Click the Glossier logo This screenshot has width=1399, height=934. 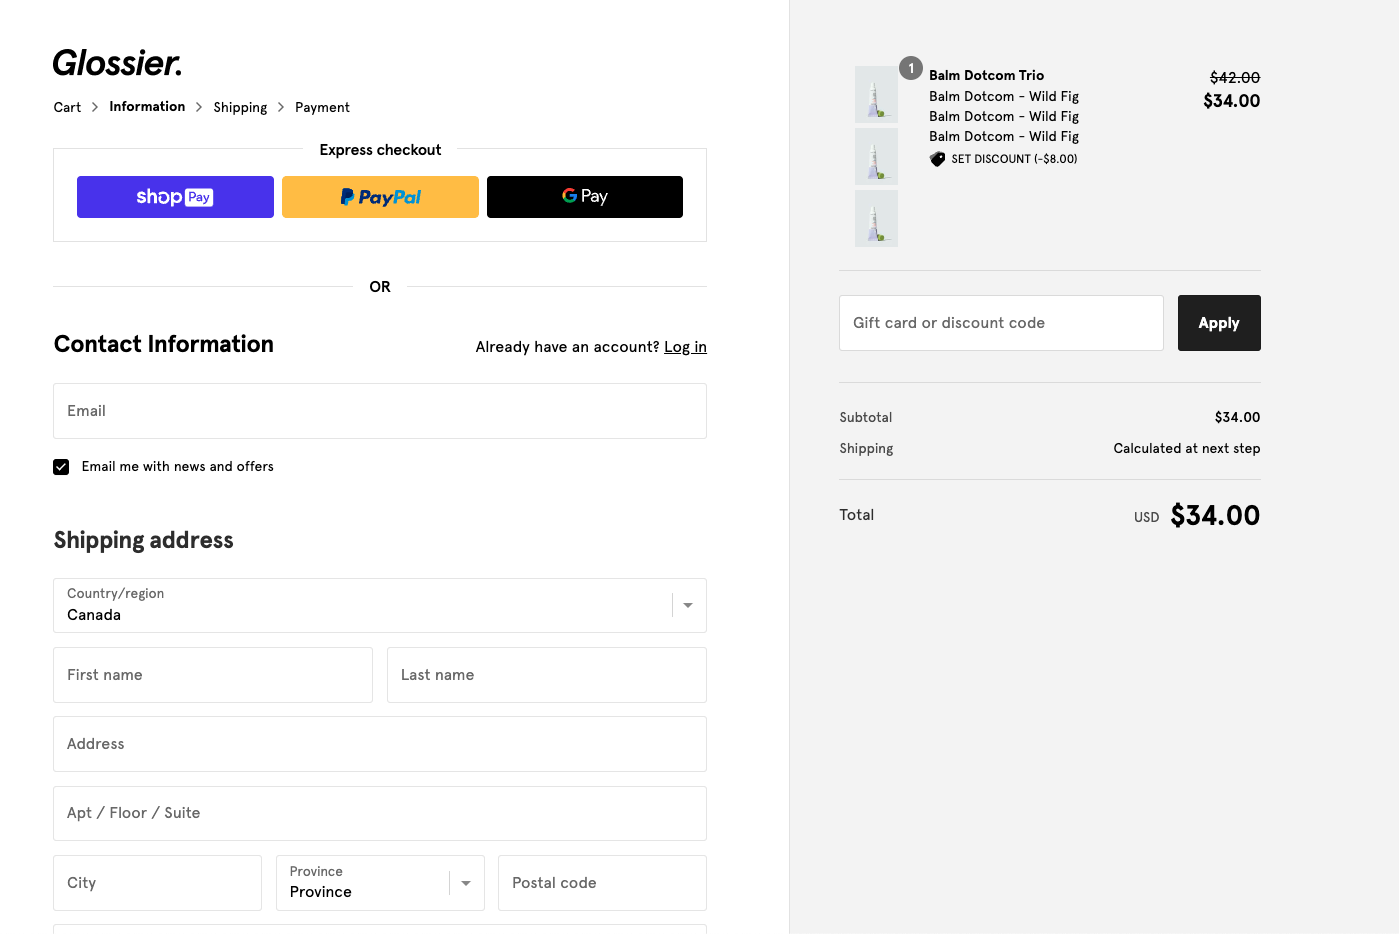tap(117, 63)
